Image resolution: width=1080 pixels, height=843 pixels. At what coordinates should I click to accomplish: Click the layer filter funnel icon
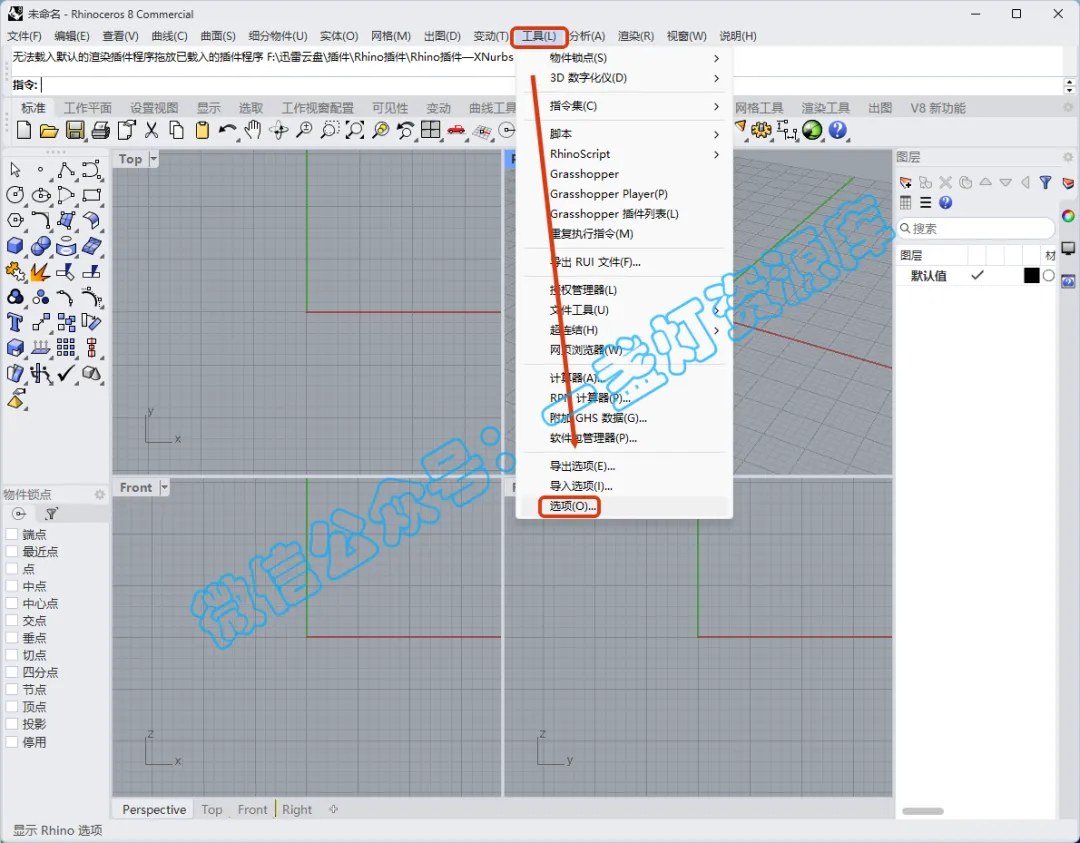[1046, 183]
